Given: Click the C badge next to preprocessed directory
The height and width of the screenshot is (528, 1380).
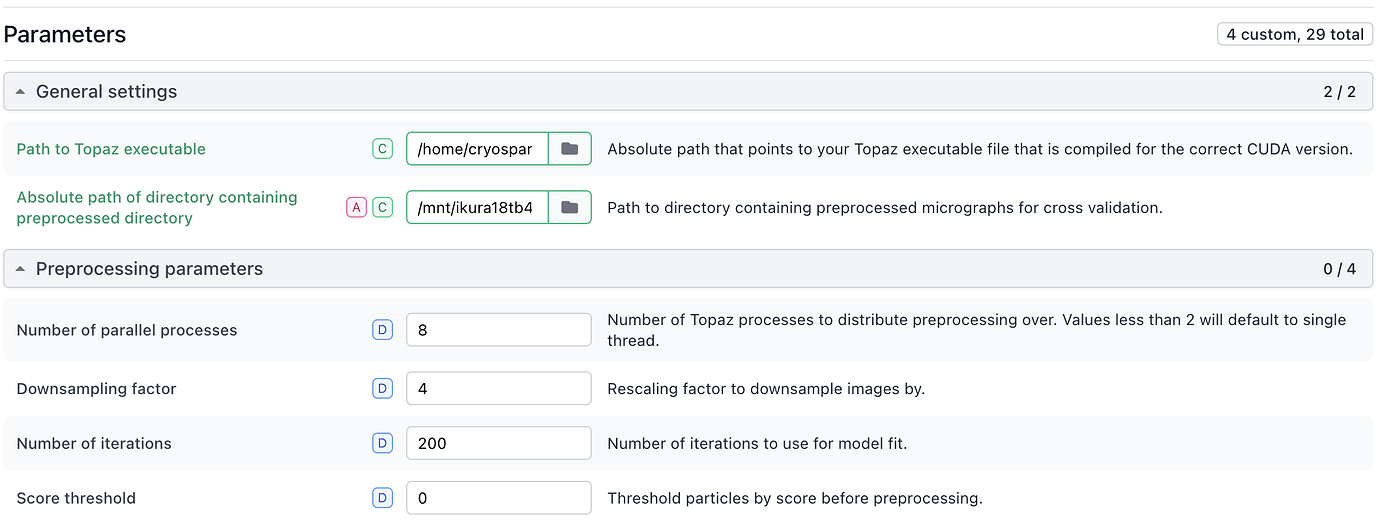Looking at the screenshot, I should 382,207.
